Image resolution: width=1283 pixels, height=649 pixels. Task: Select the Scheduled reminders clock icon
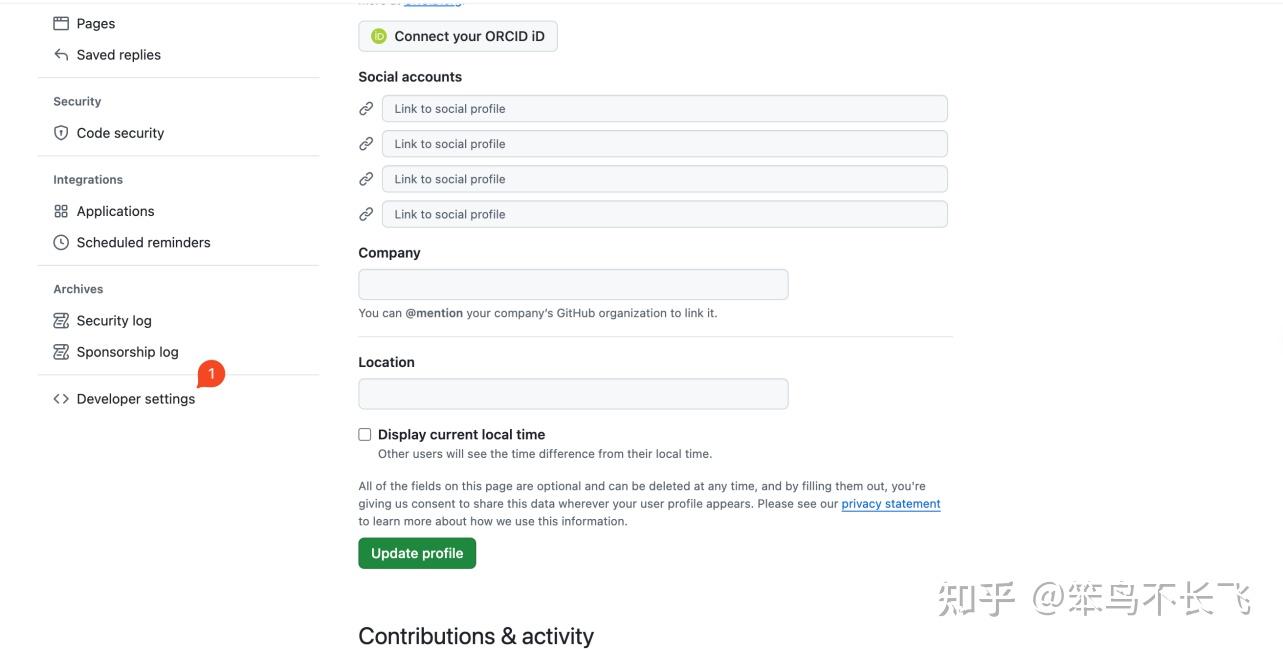pos(61,242)
